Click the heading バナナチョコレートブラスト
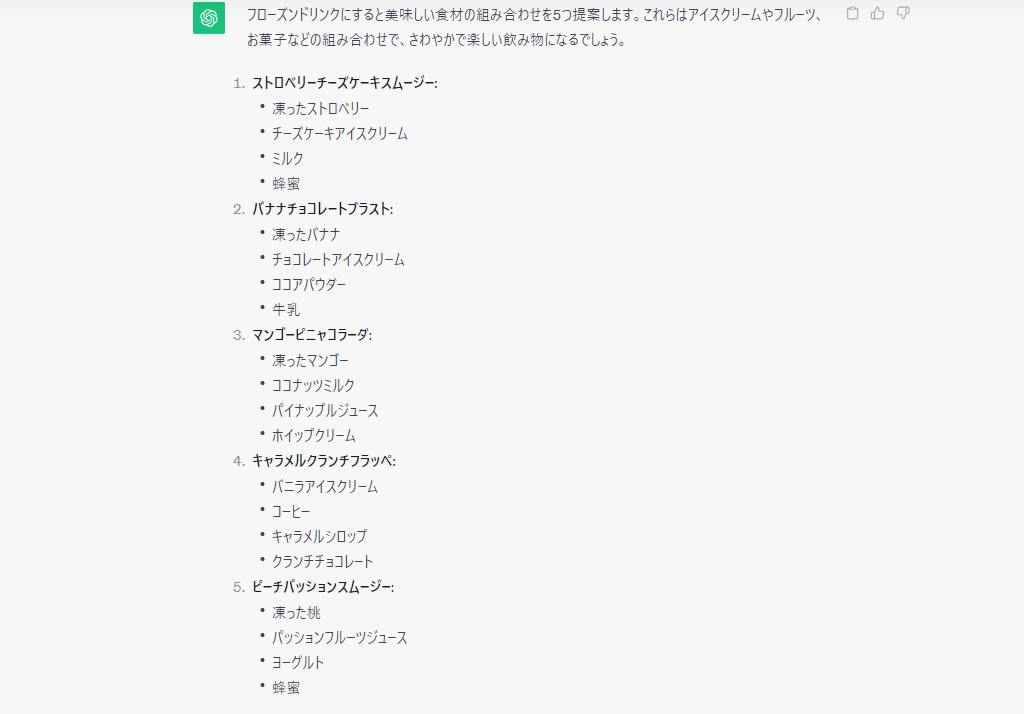This screenshot has width=1024, height=714. 322,209
